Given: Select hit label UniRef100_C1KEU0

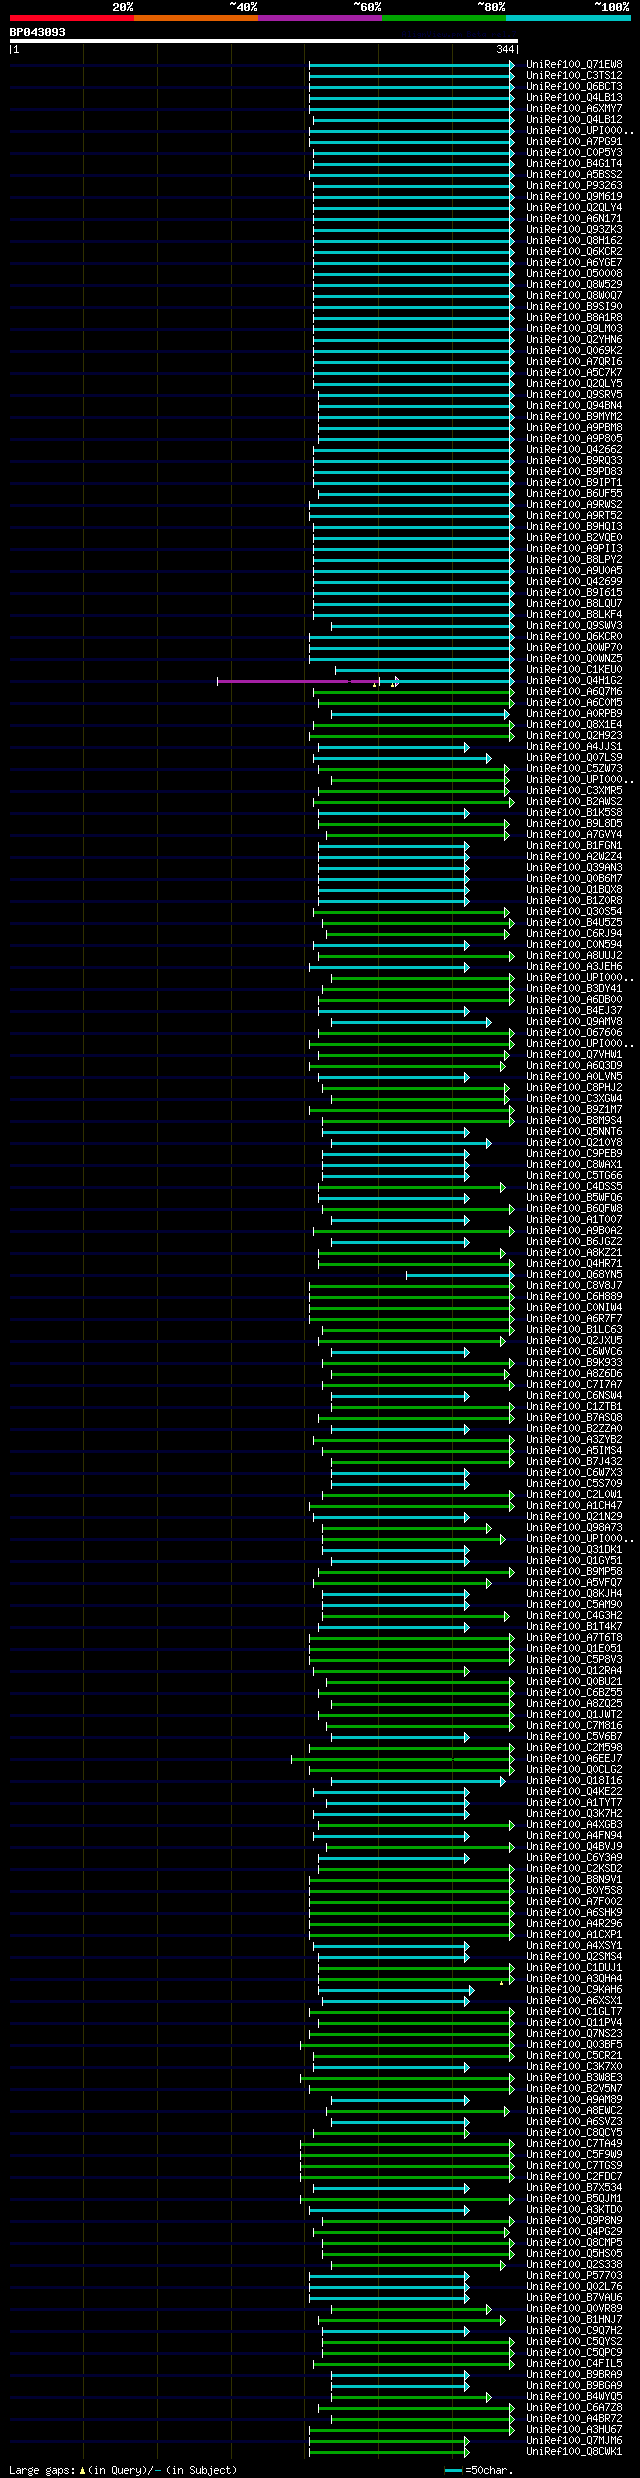Looking at the screenshot, I should [x=574, y=670].
